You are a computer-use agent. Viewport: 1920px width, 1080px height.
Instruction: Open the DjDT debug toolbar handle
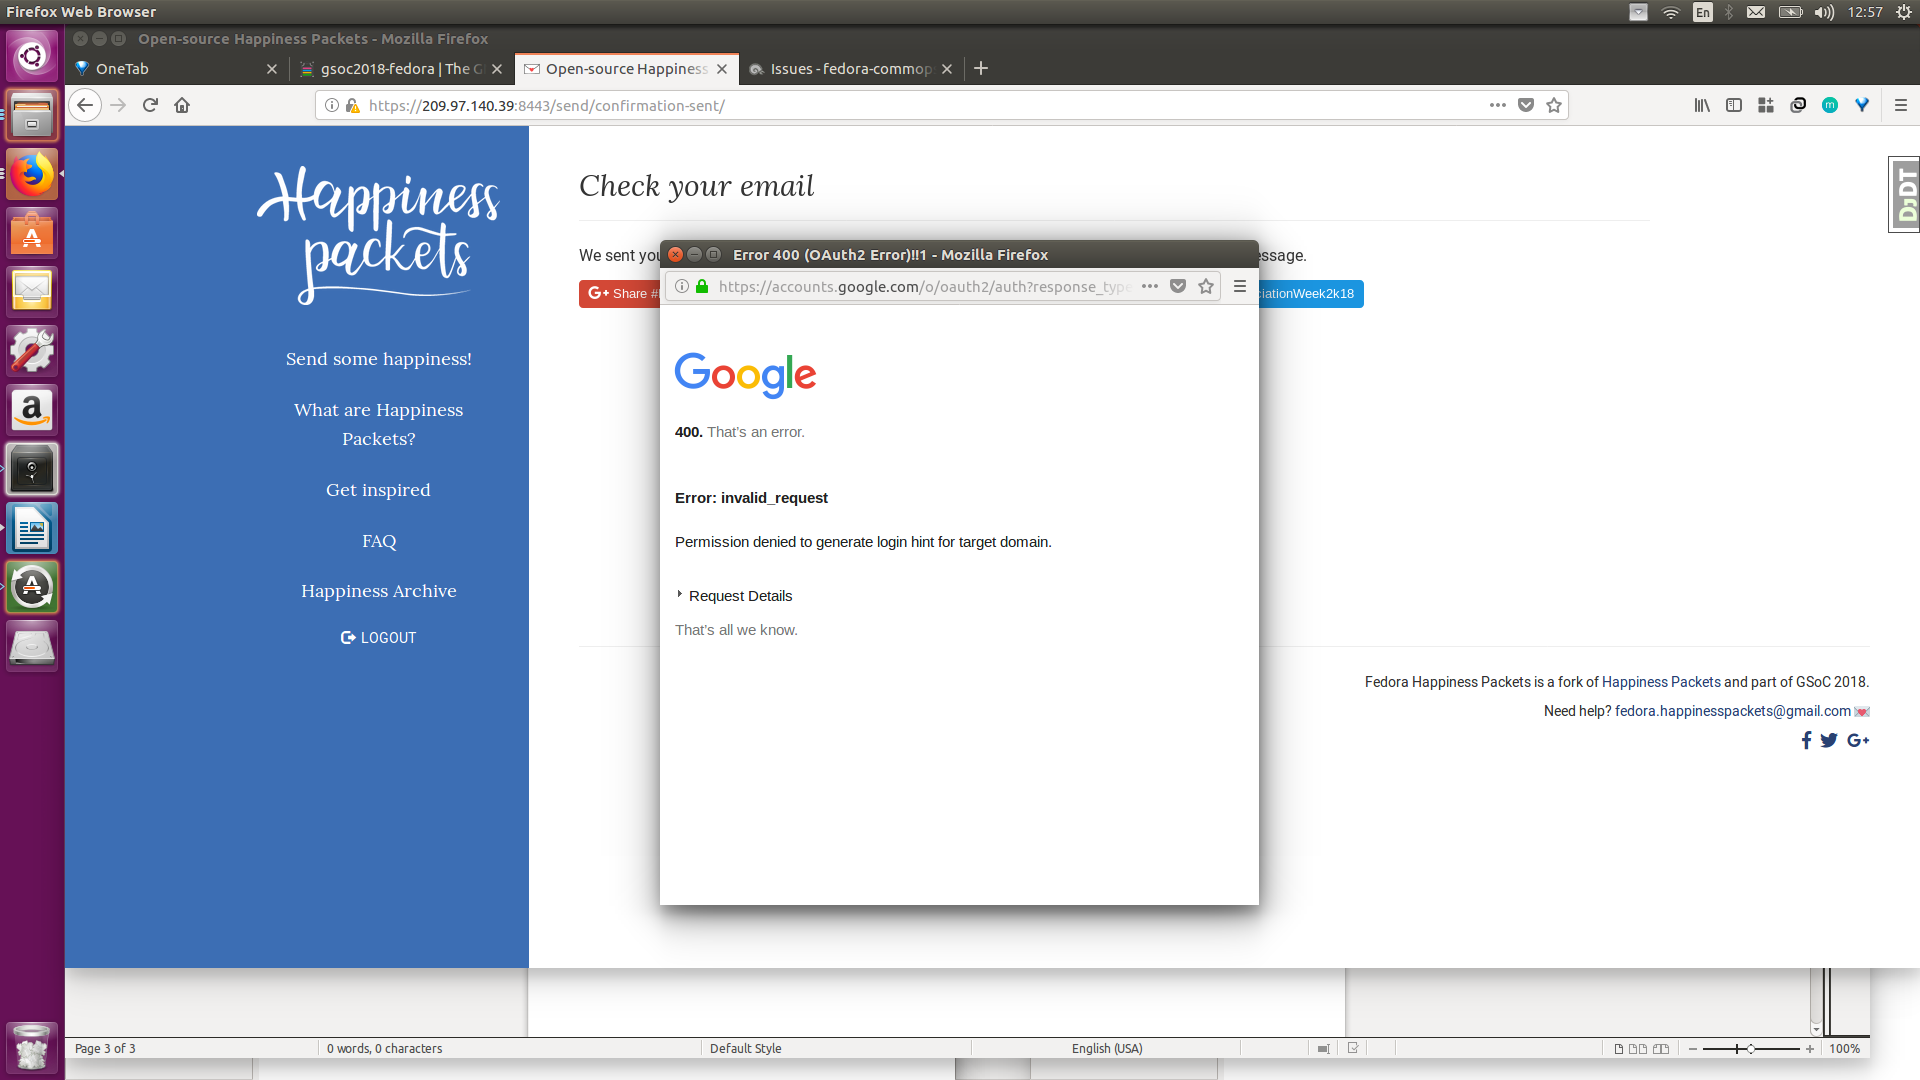click(x=1904, y=195)
